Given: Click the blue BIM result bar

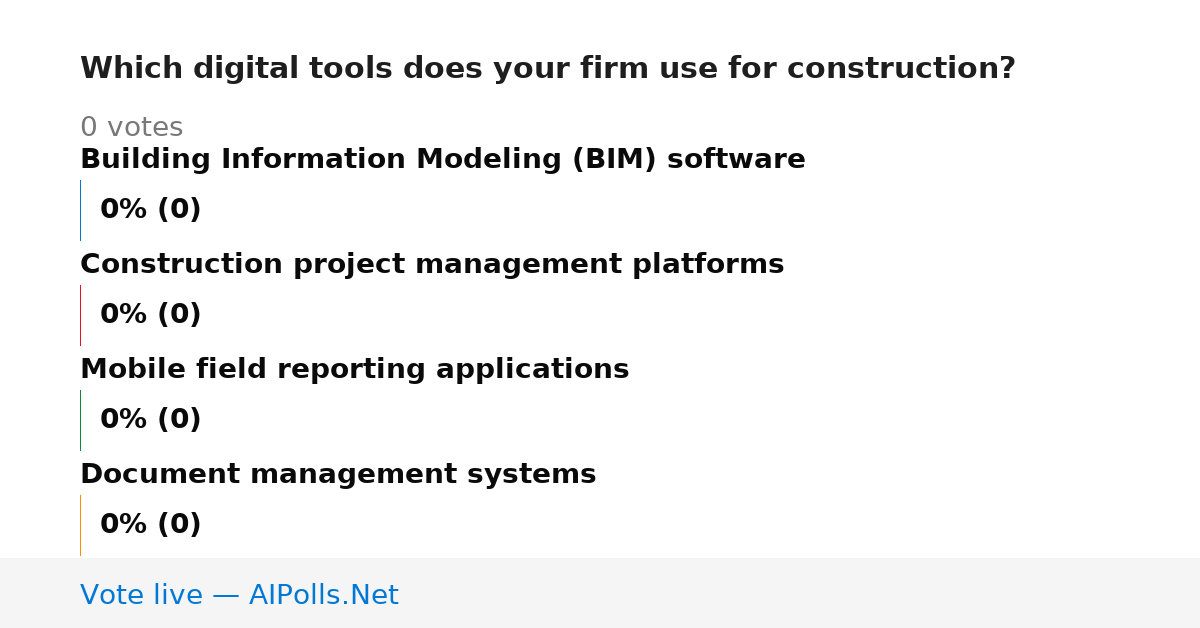Looking at the screenshot, I should click(x=80, y=210).
